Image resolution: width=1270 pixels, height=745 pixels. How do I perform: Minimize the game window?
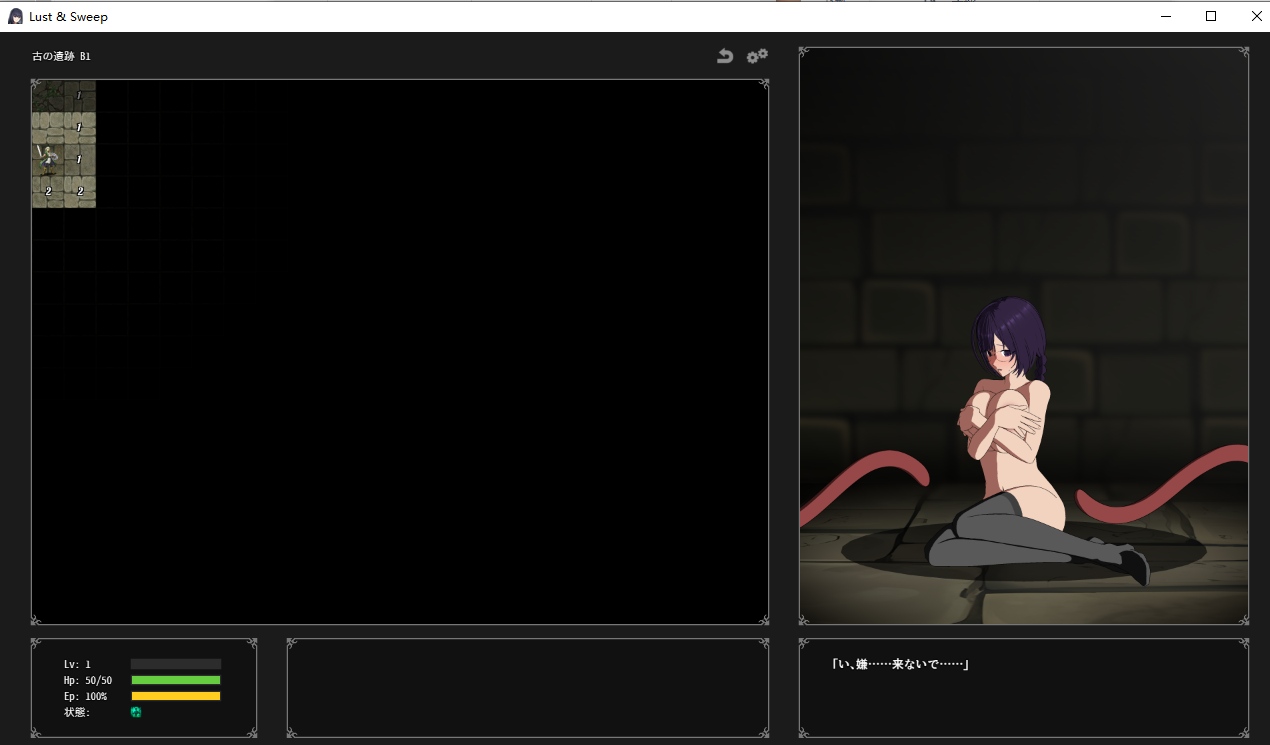click(x=1166, y=16)
